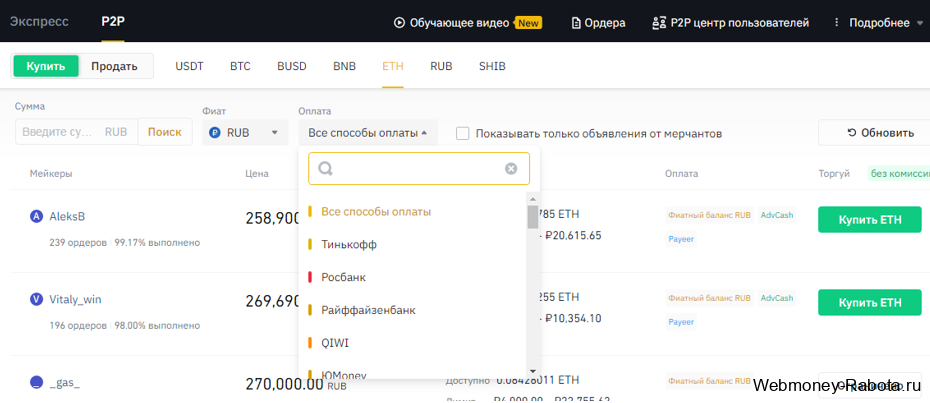The image size is (930, 403).
Task: Click AdvCash tag in Vitaly_win row
Action: 777,298
